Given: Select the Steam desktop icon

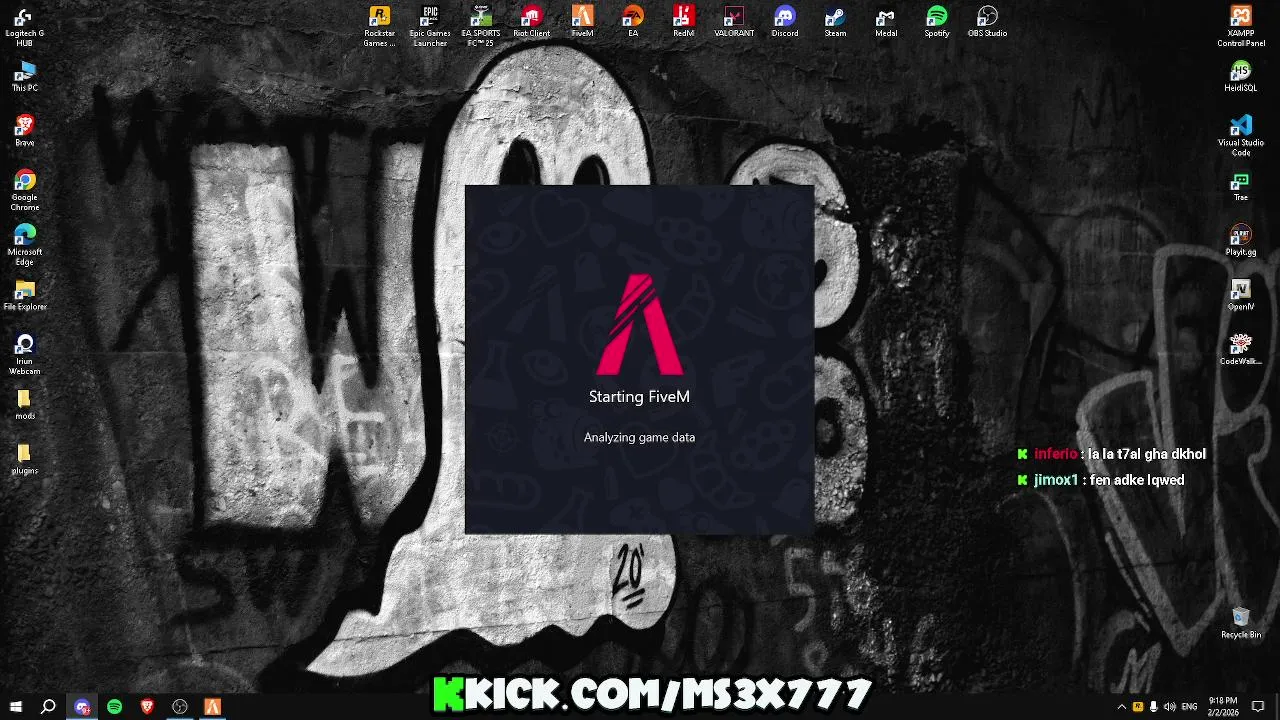Looking at the screenshot, I should 835,22.
